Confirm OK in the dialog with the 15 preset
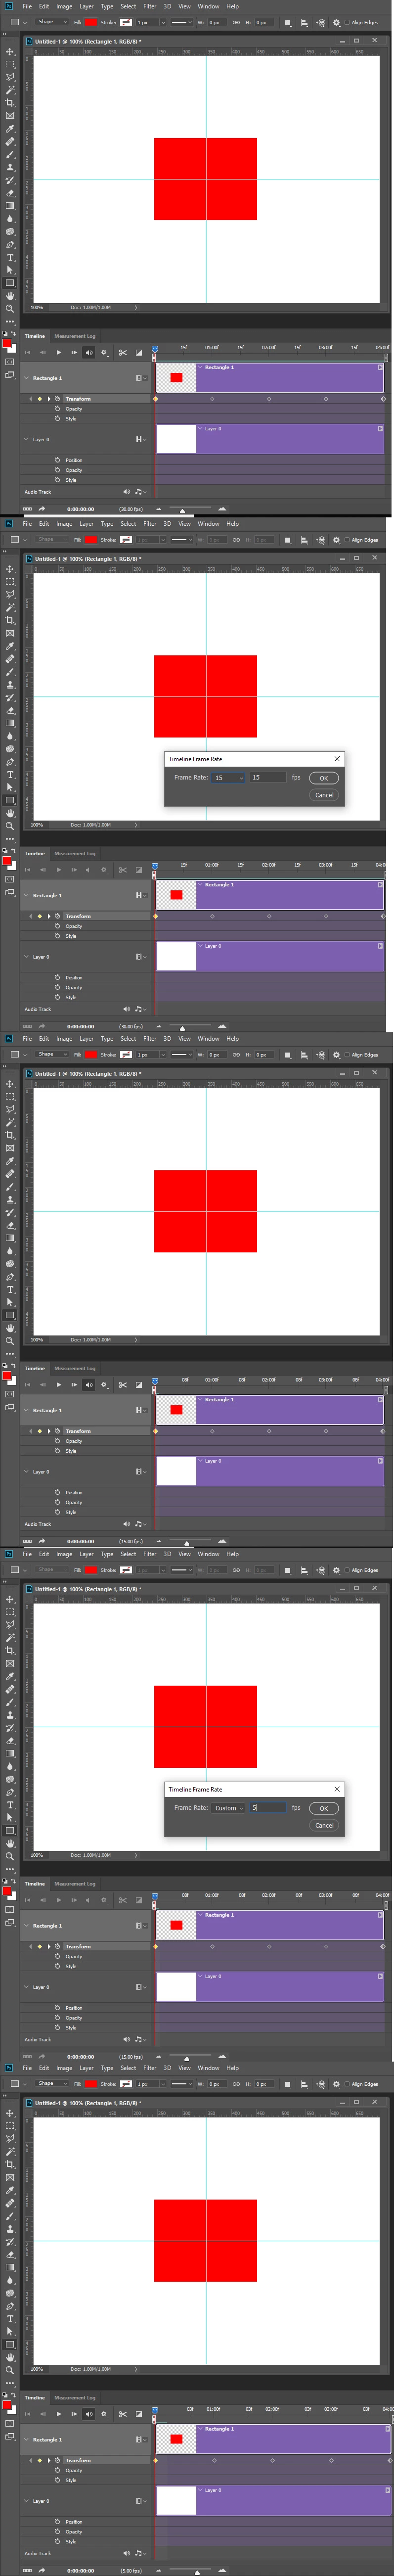Image resolution: width=394 pixels, height=2576 pixels. pyautogui.click(x=323, y=778)
